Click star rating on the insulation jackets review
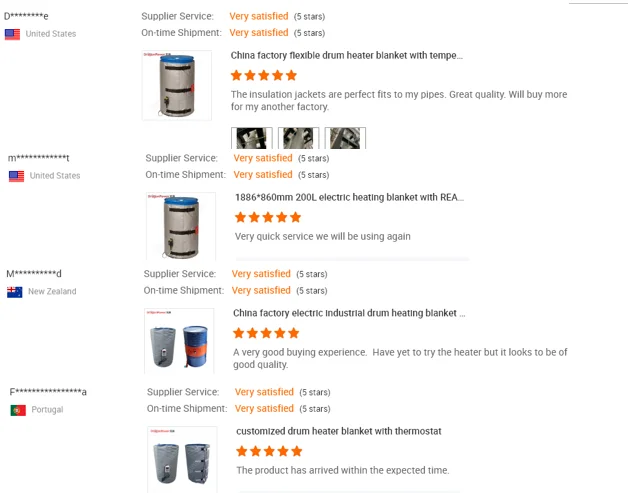 click(264, 75)
